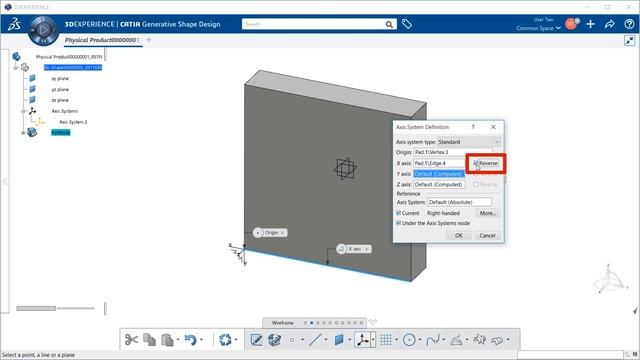Select the Point creation tool
Image resolution: width=640 pixels, height=360 pixels.
[x=292, y=340]
